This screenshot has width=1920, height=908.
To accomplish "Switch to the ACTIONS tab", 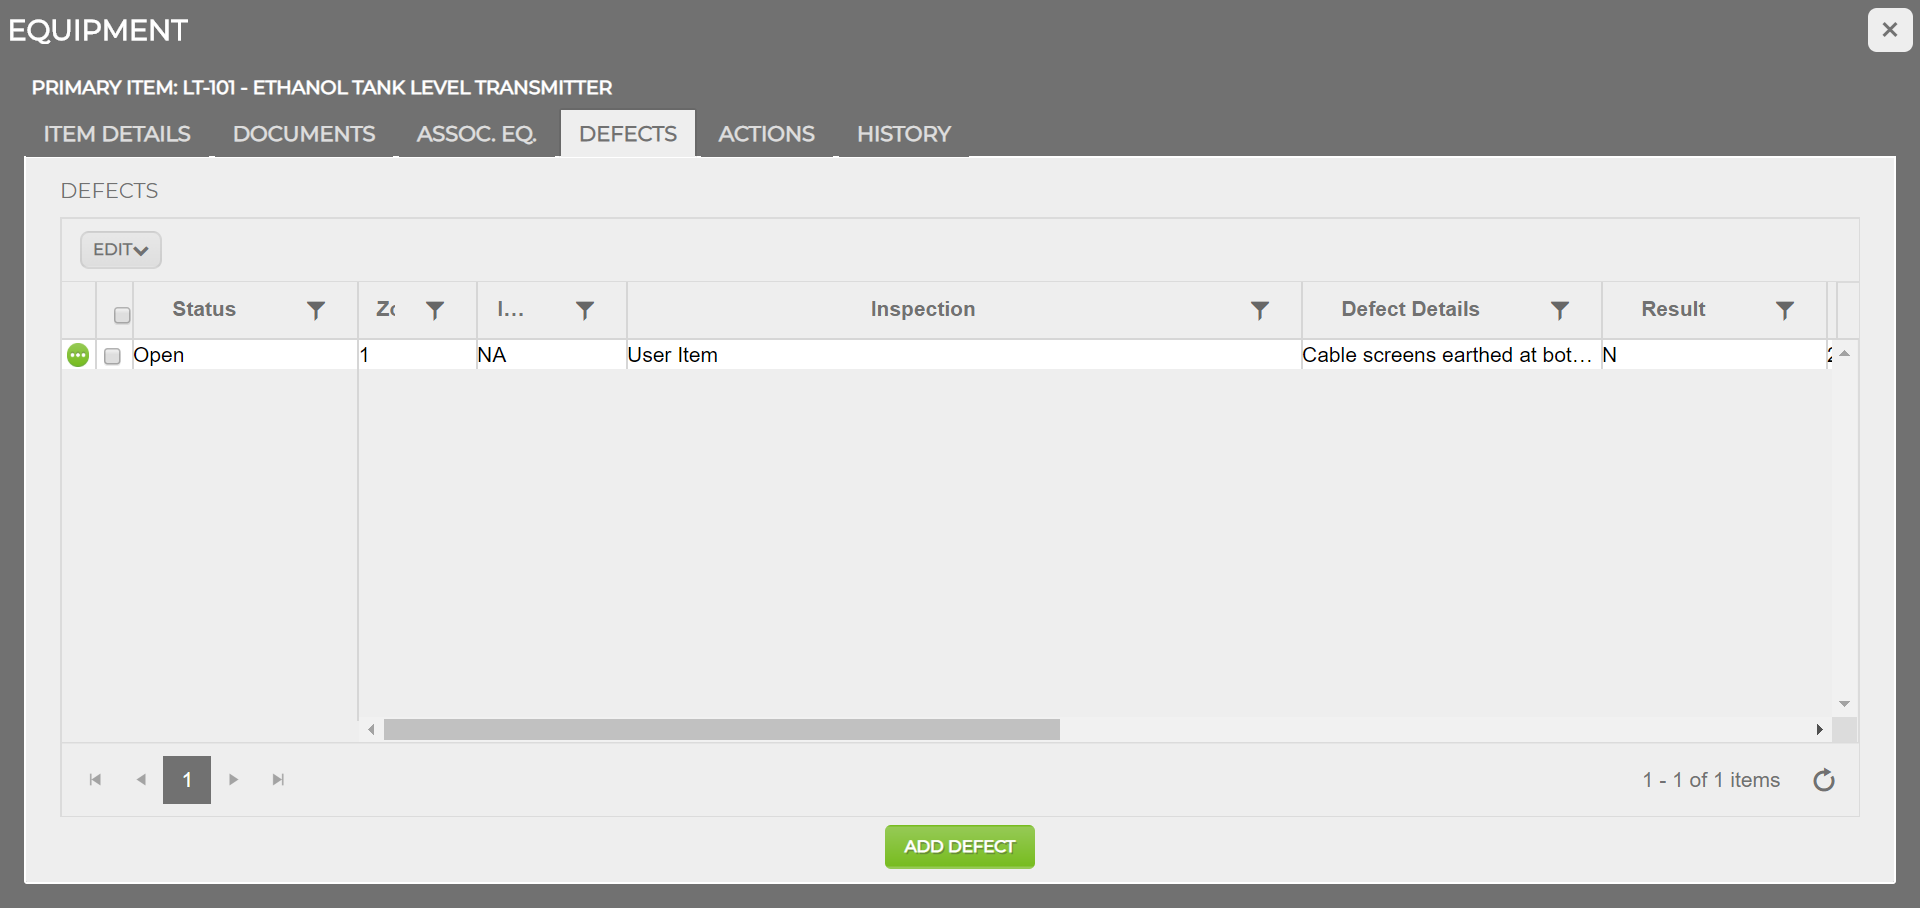I will (766, 134).
